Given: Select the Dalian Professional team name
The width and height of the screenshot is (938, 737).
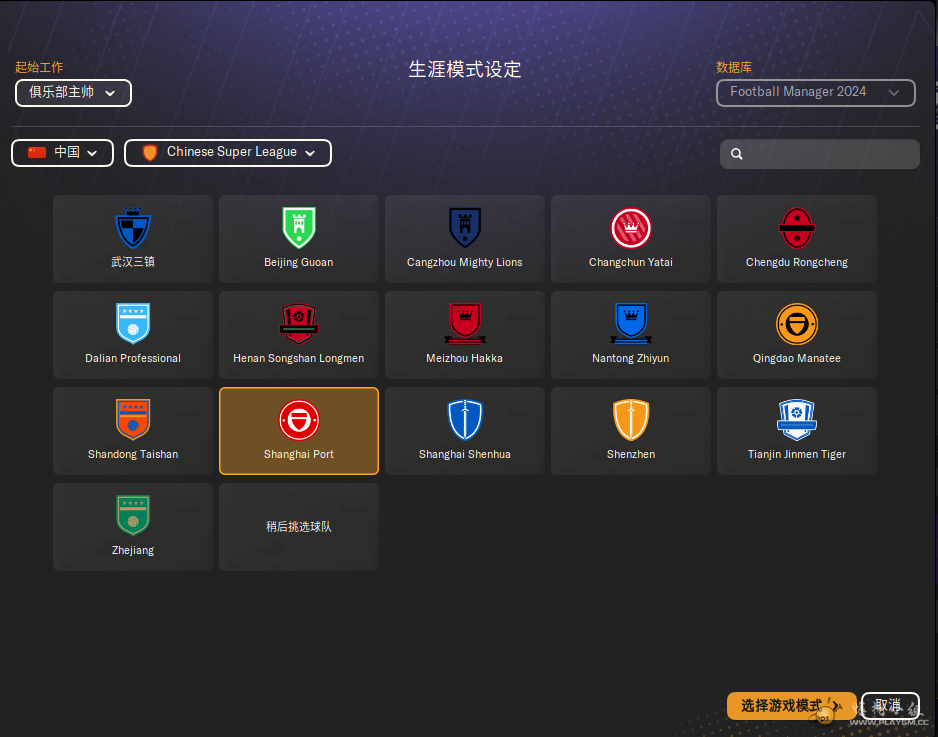Looking at the screenshot, I should [x=133, y=358].
